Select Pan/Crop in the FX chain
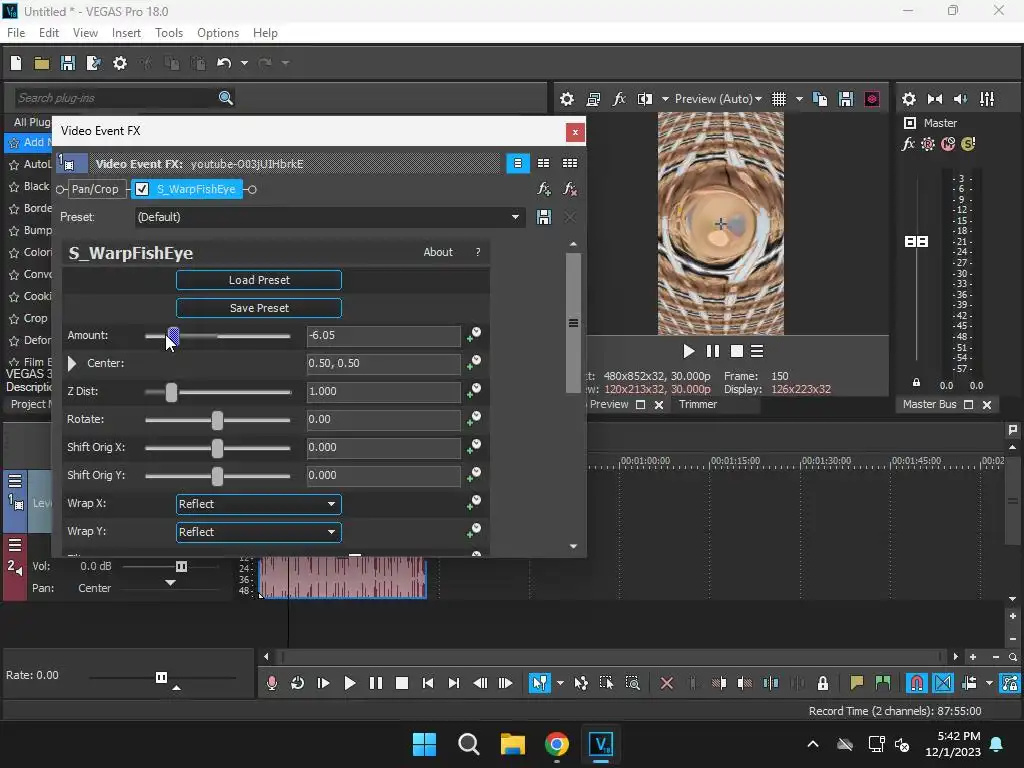 tap(95, 189)
